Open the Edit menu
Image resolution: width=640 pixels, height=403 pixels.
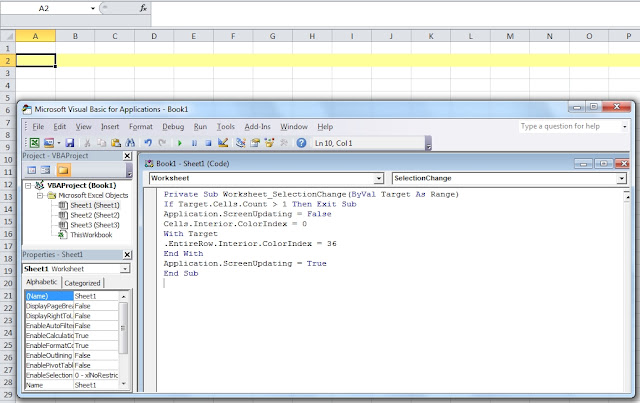click(x=60, y=127)
